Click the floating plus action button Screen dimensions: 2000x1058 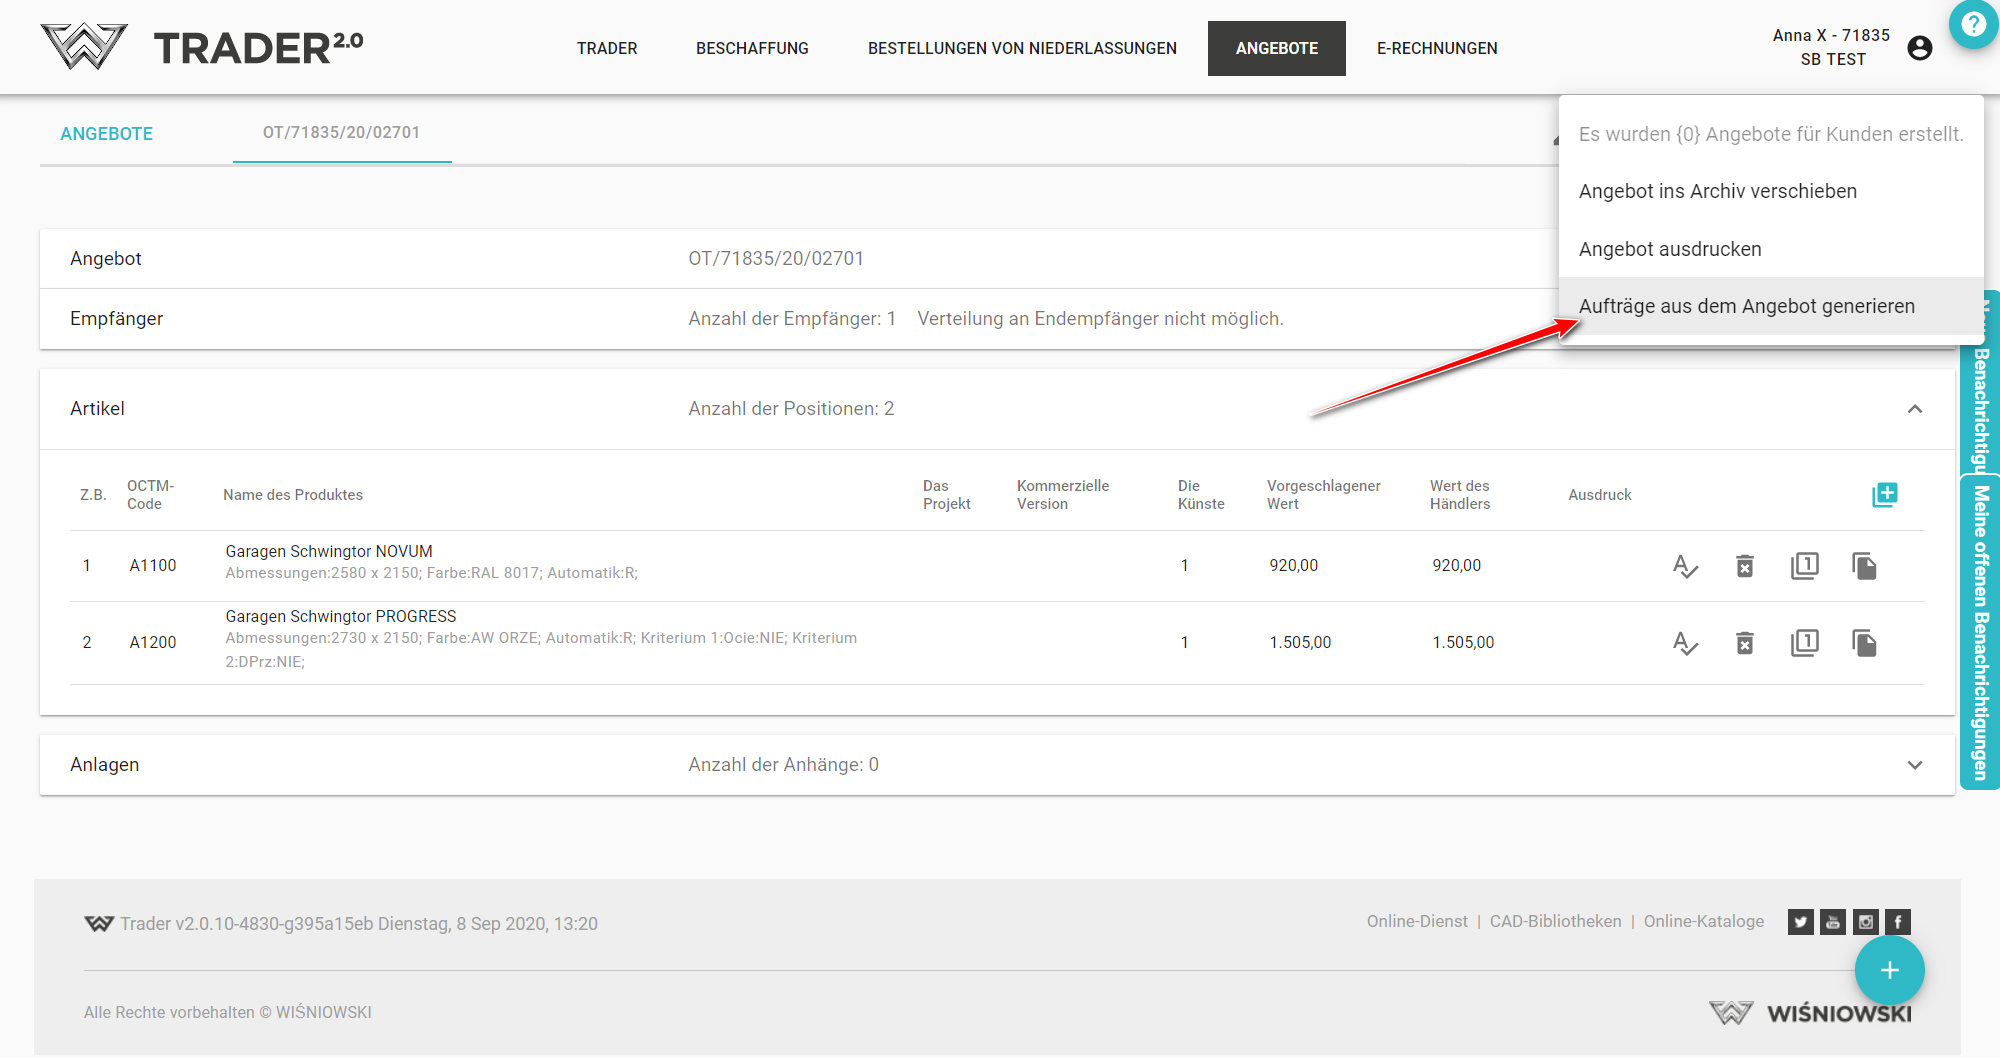pyautogui.click(x=1889, y=970)
